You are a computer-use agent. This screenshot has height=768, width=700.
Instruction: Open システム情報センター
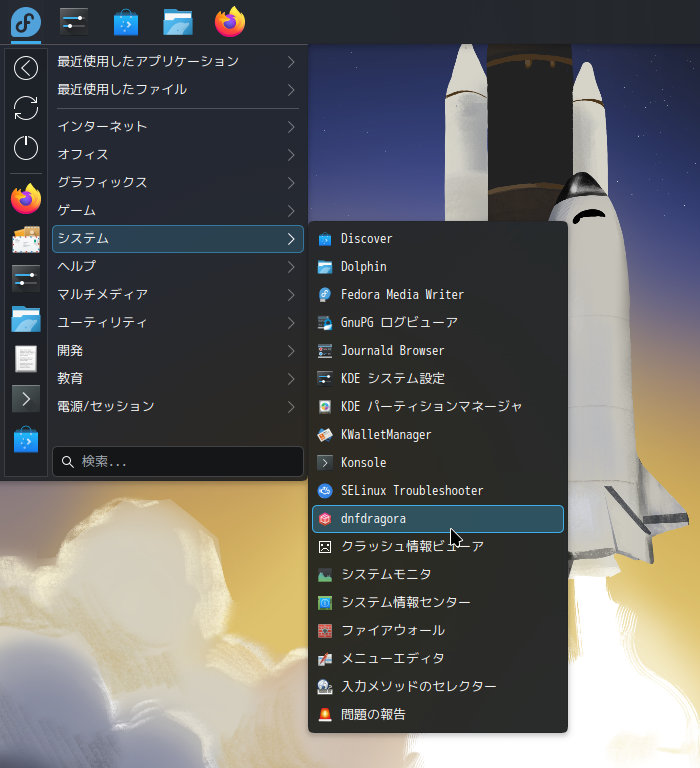(x=438, y=602)
